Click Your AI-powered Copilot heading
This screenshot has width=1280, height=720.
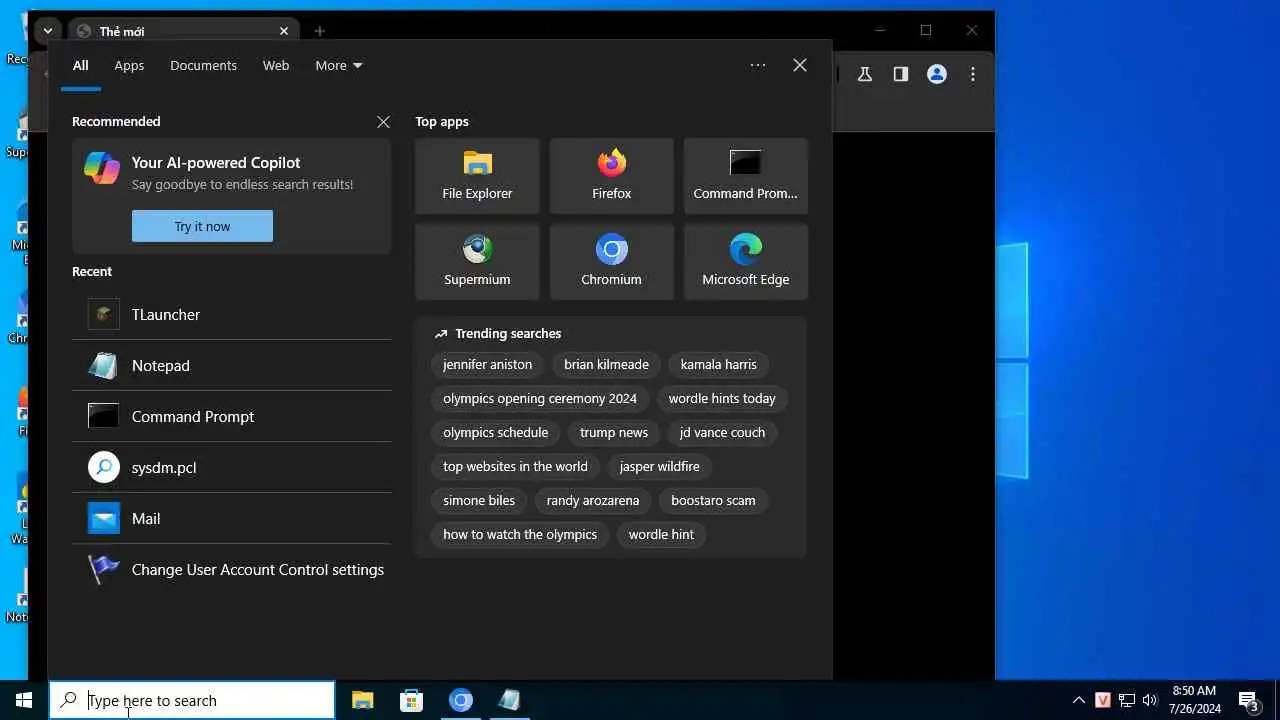(216, 162)
